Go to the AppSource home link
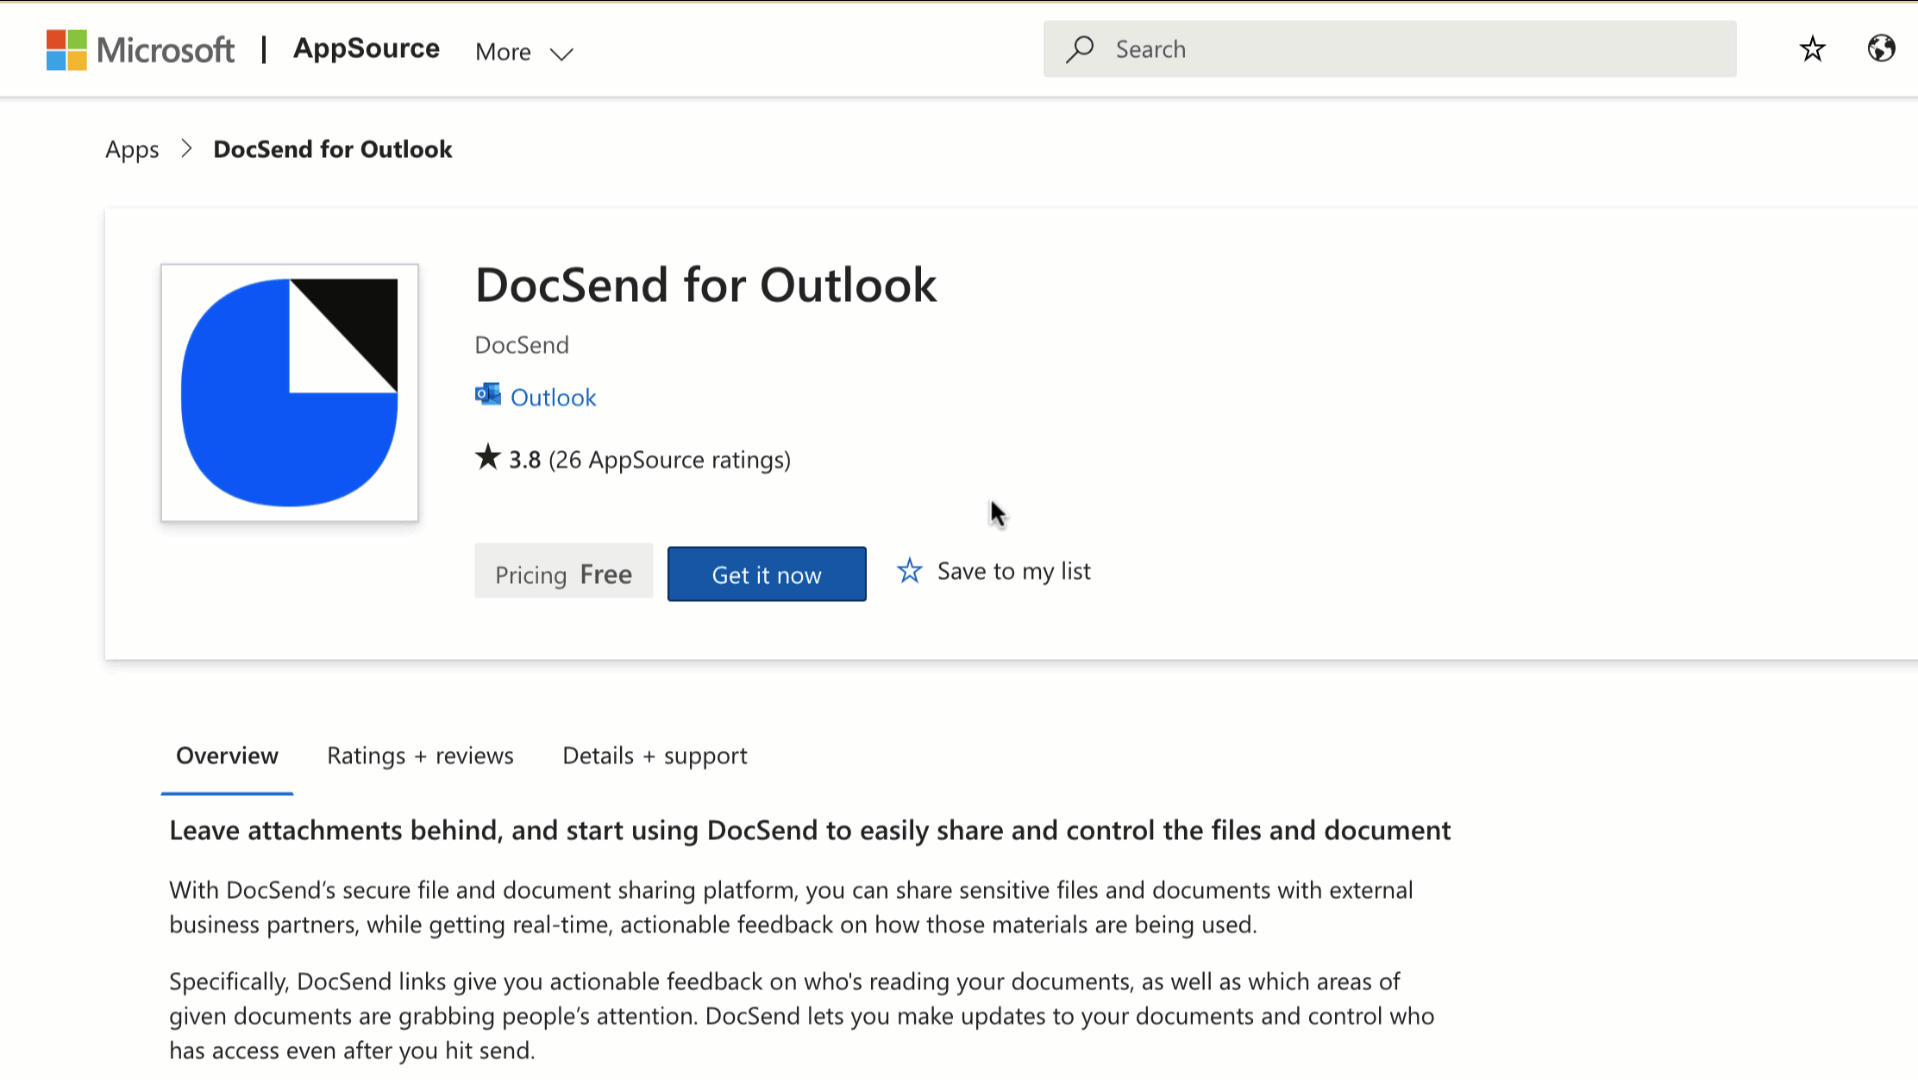 pyautogui.click(x=366, y=49)
